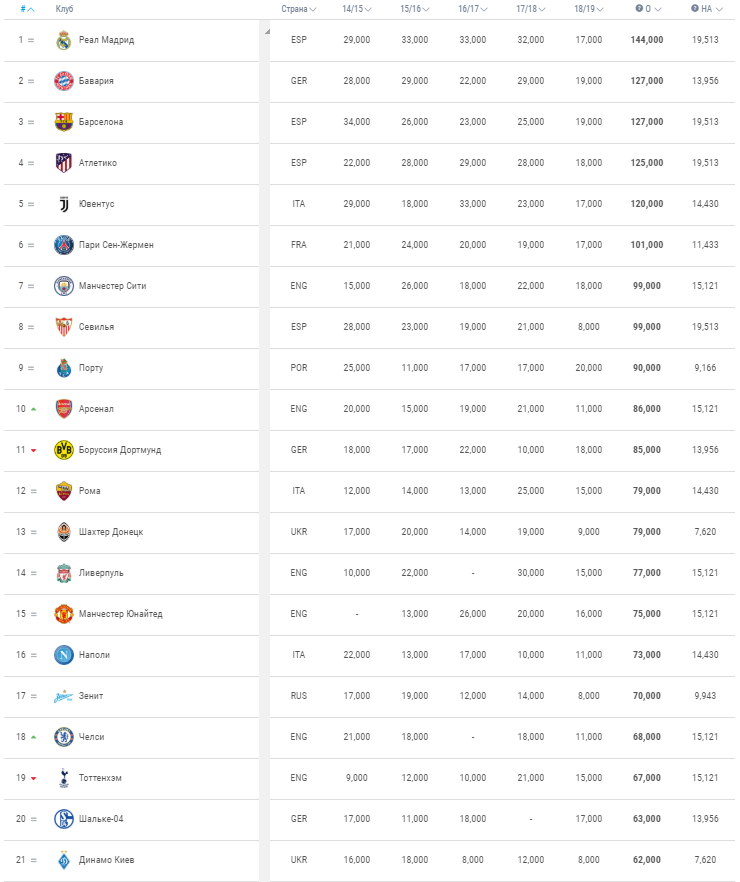Sort by the 18/19 season column
The height and width of the screenshot is (882, 740).
[x=588, y=9]
